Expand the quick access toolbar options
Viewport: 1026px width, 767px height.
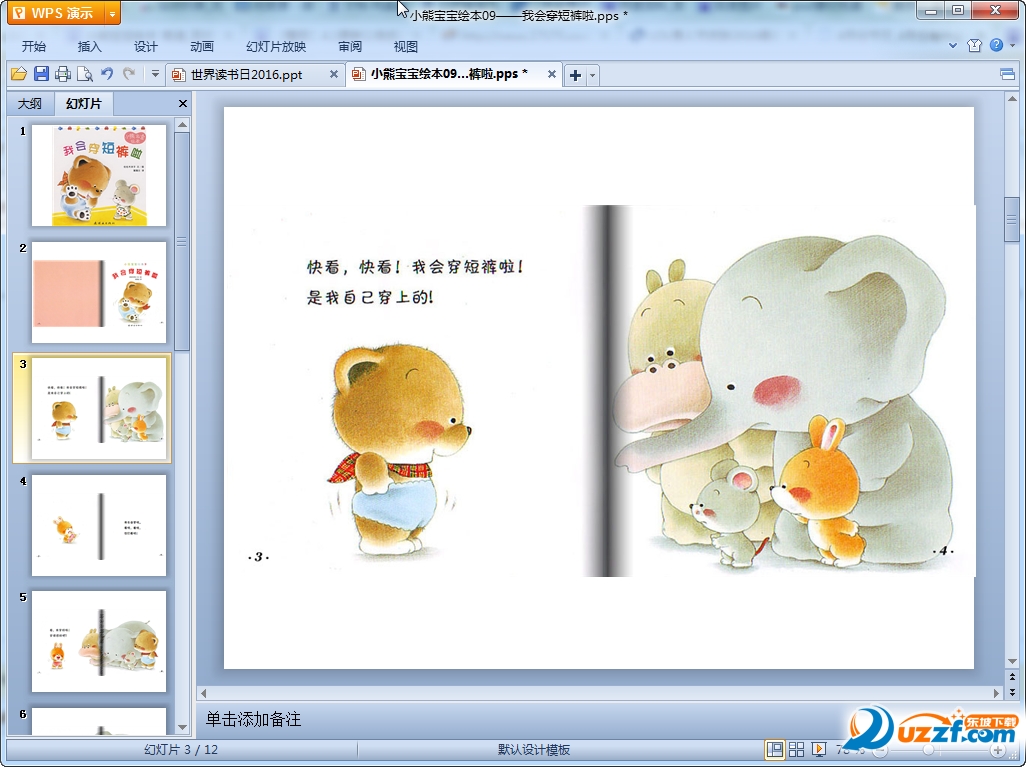coord(155,74)
